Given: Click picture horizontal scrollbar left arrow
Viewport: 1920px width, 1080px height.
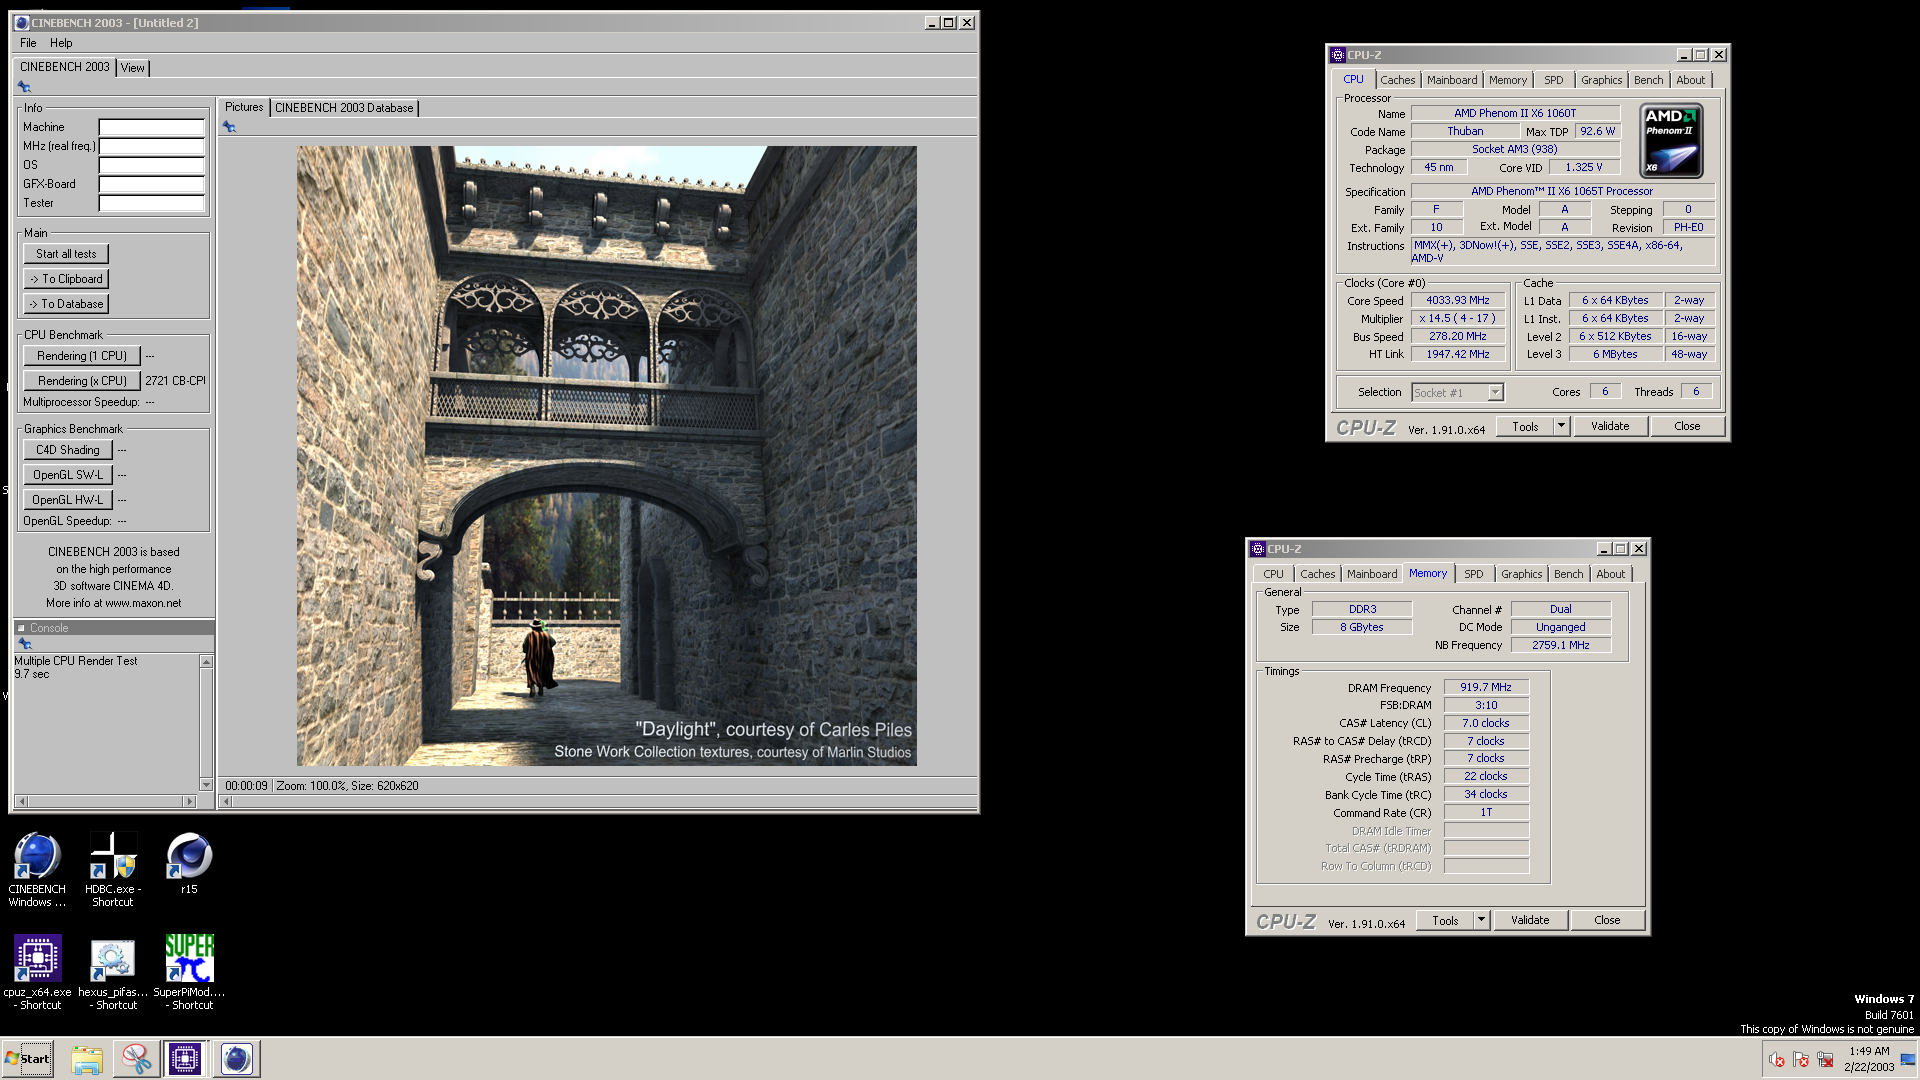Looking at the screenshot, I should (x=227, y=801).
